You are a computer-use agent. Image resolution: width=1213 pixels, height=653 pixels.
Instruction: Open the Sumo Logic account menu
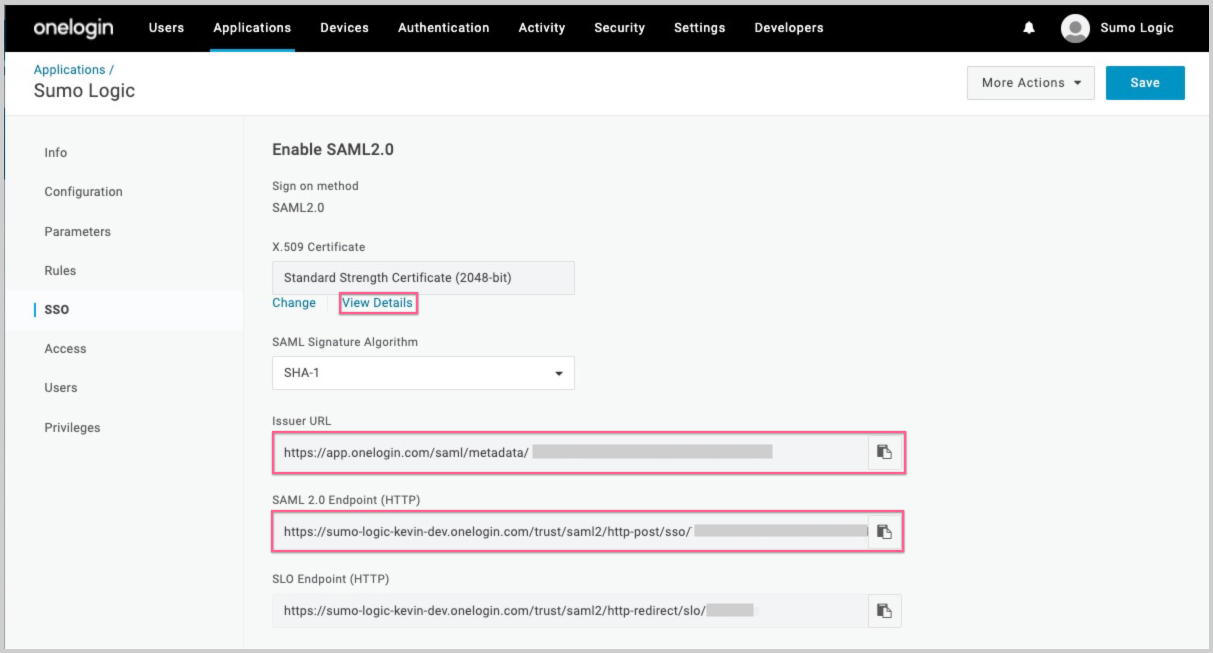(x=1136, y=28)
